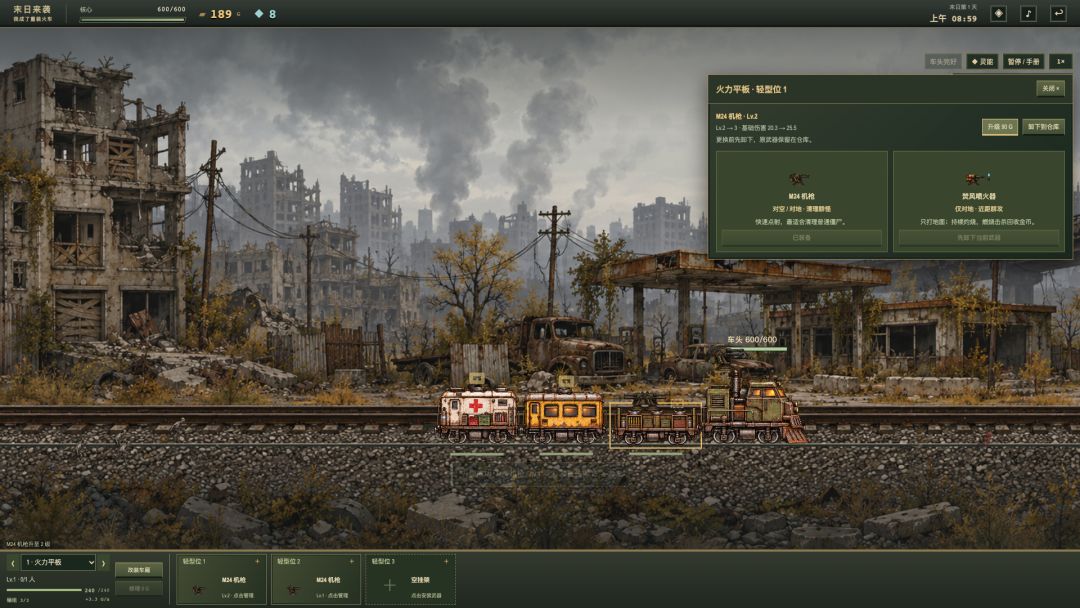Screen dimensions: 1080x608
Task: Click the small plus icon on 轻型位 3
Action: point(446,562)
